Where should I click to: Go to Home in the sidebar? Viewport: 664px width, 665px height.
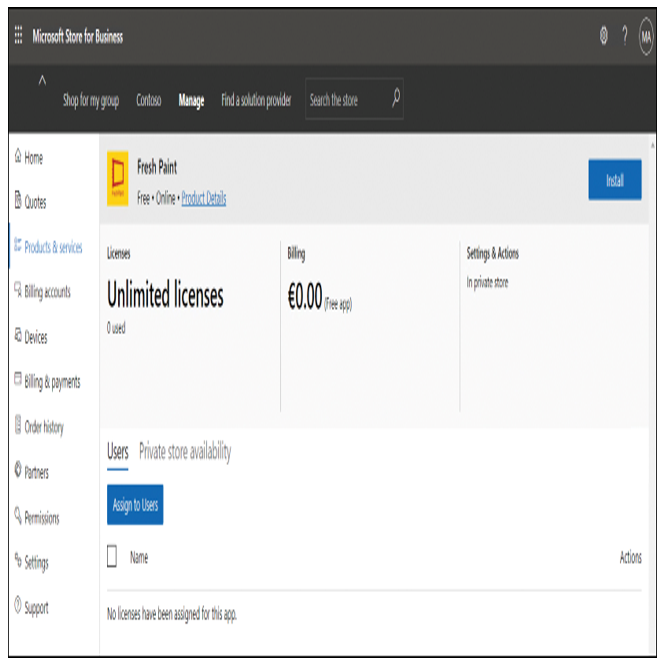33,158
